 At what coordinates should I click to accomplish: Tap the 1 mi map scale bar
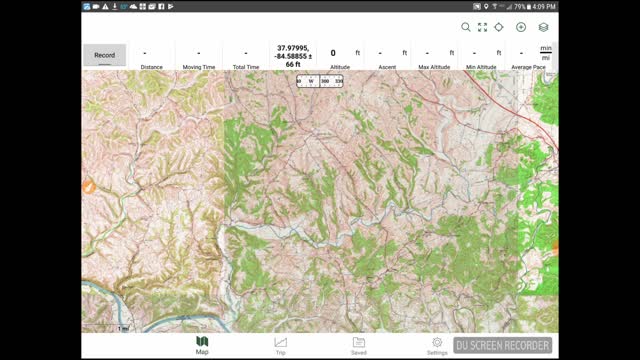click(106, 327)
